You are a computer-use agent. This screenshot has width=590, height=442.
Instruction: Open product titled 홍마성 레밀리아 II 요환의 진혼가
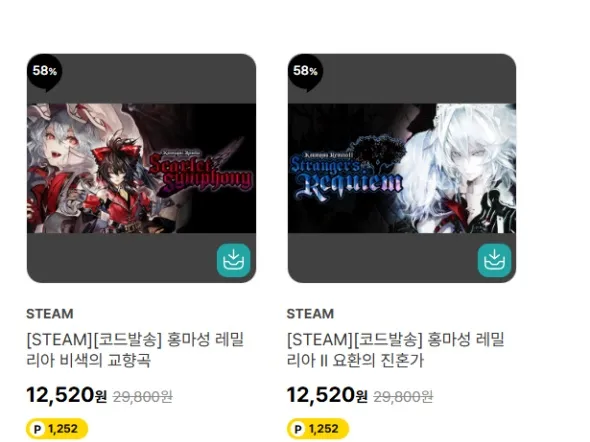[395, 350]
